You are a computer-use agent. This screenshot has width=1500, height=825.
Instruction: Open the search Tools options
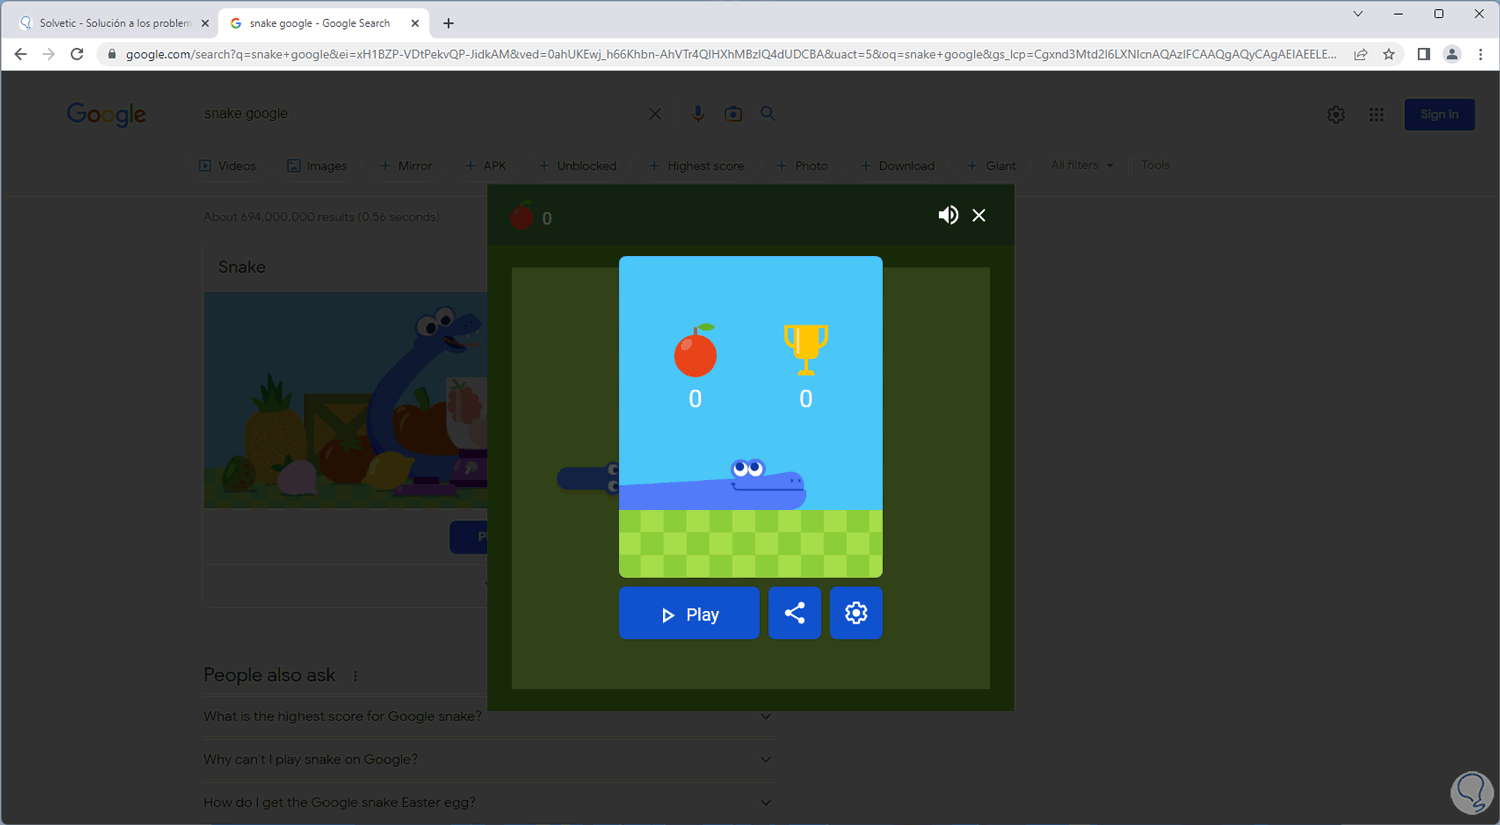(1155, 165)
